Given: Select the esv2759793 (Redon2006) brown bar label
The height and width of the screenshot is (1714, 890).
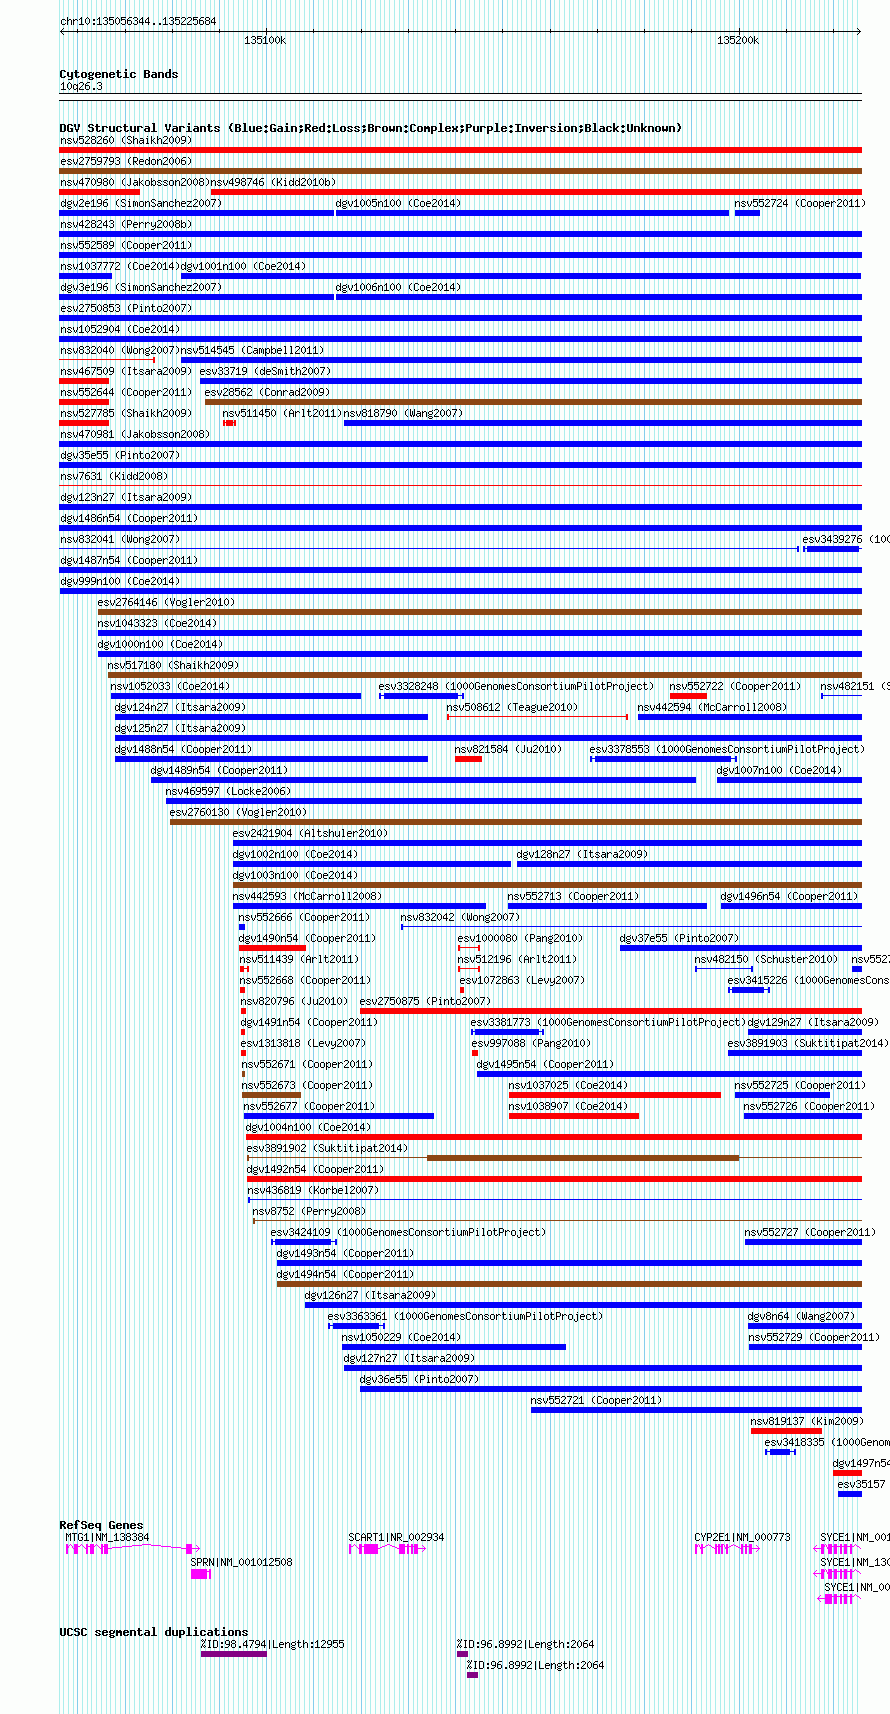Looking at the screenshot, I should [126, 161].
